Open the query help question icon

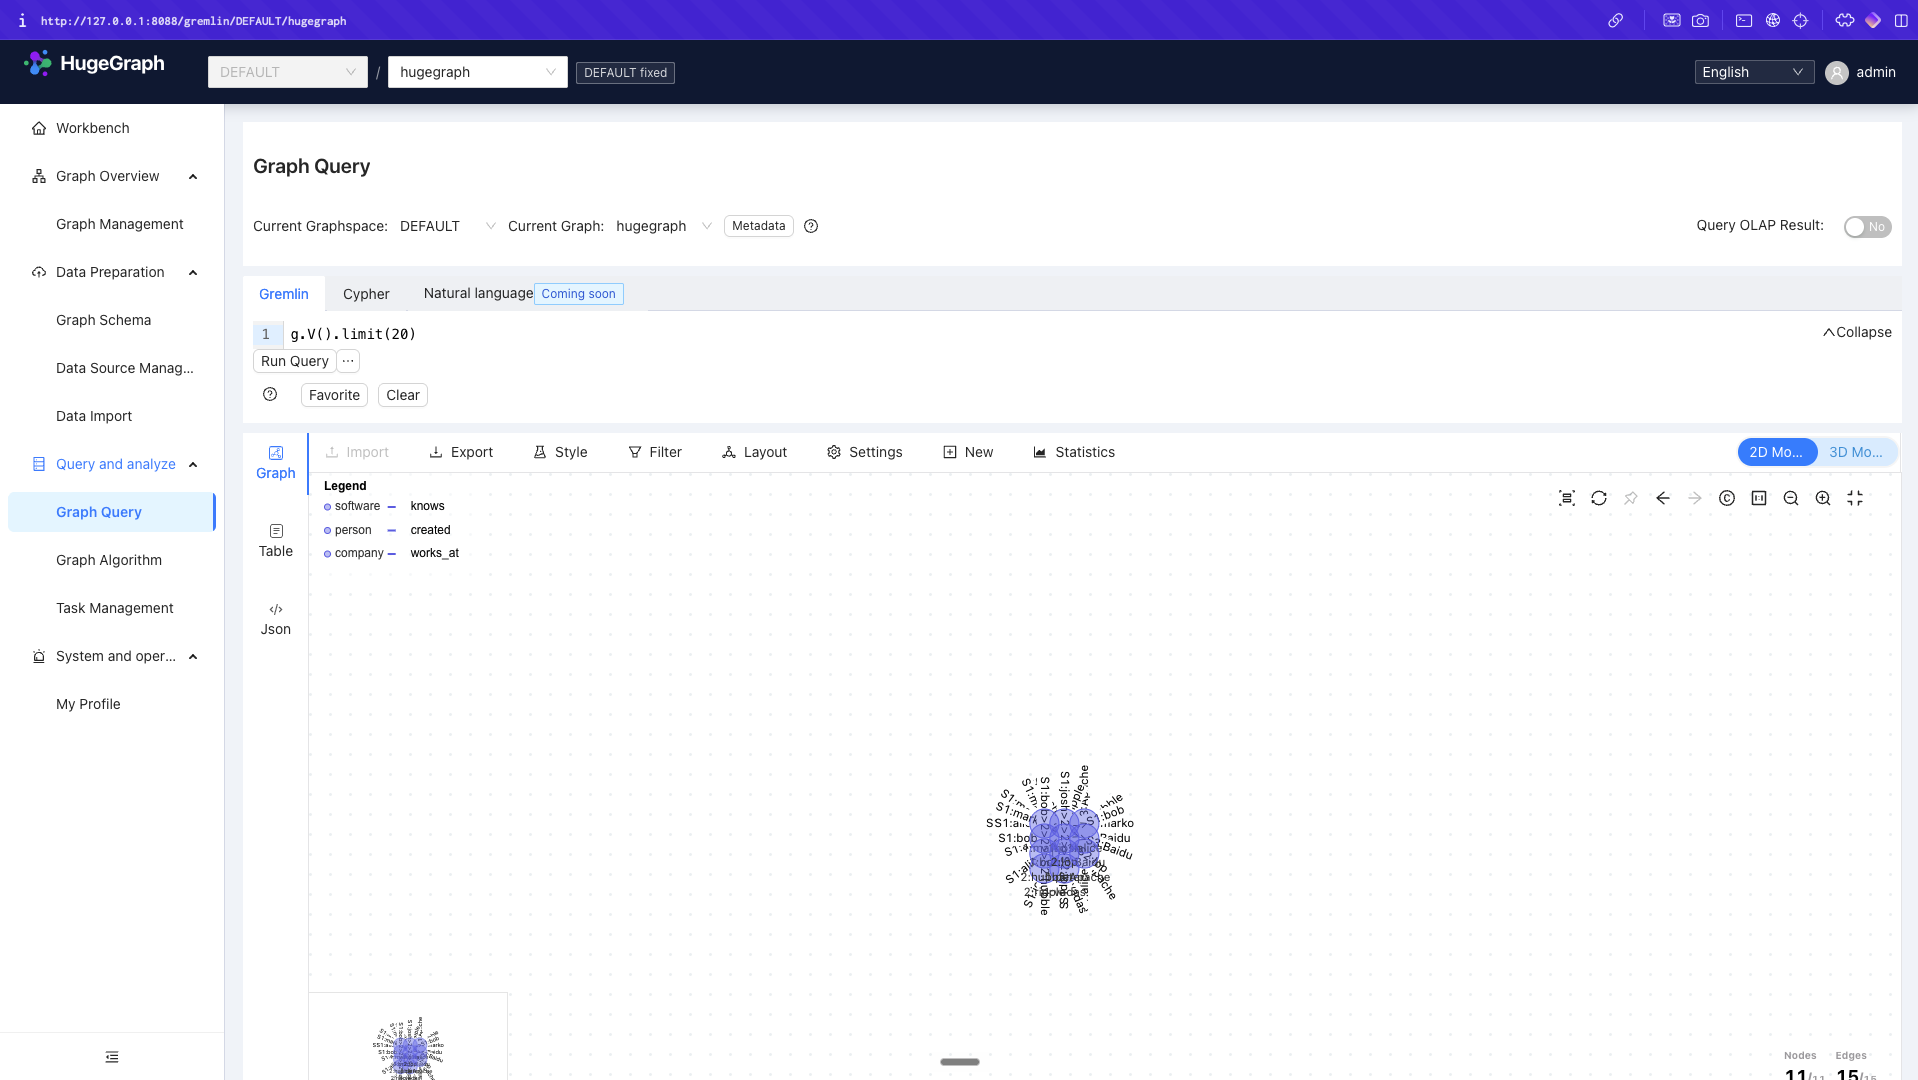[270, 394]
